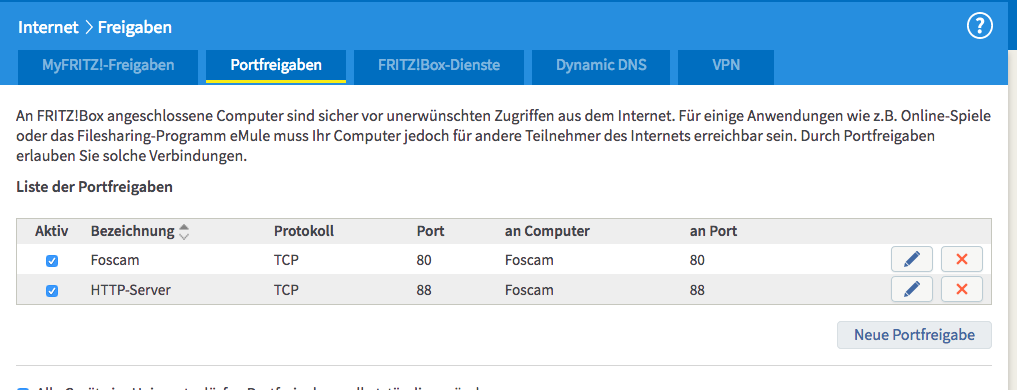The height and width of the screenshot is (390, 1017).
Task: Click the Liste der Portfreigaben heading
Action: click(x=95, y=188)
